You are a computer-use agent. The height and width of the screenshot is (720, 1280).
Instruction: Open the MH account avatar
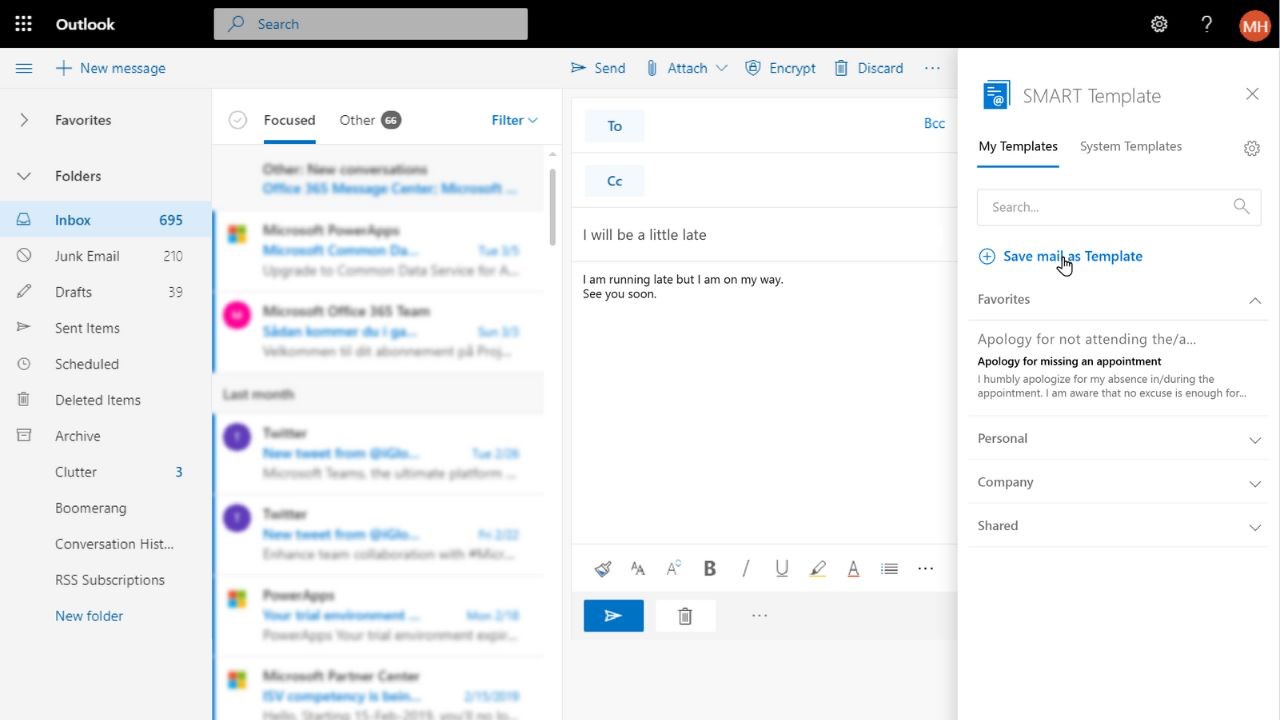(x=1255, y=25)
